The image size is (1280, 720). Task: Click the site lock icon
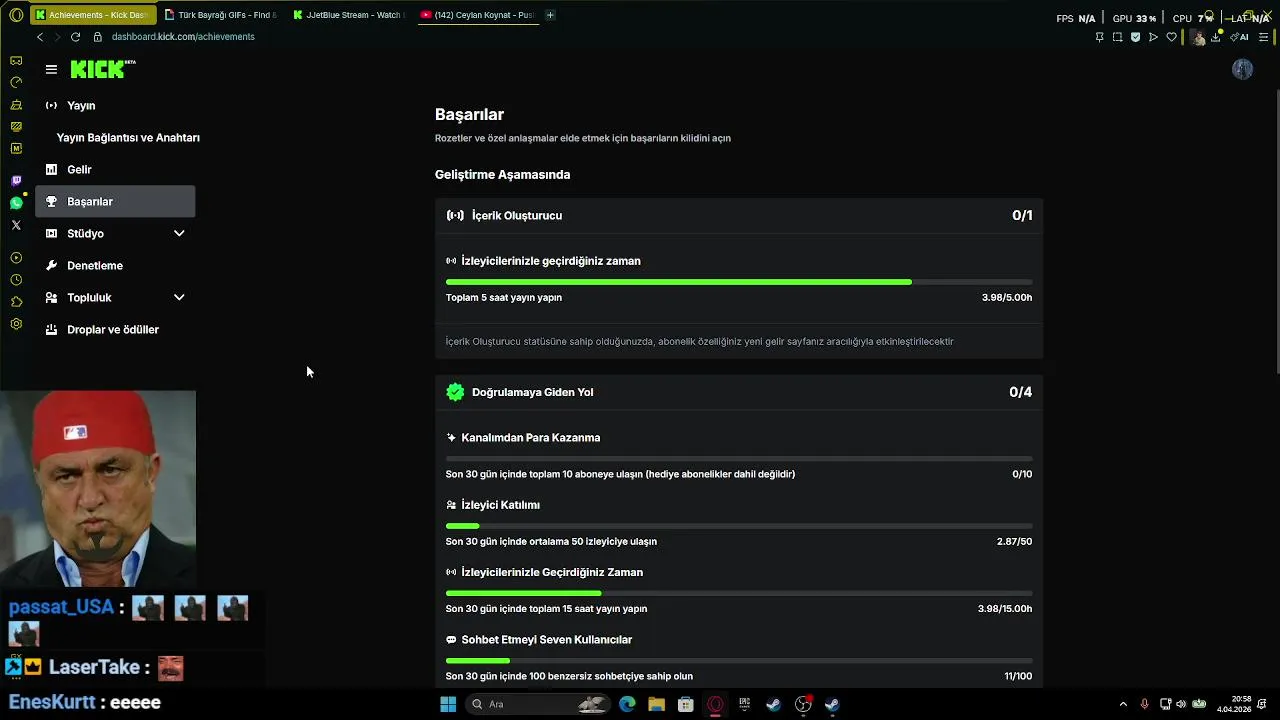coord(97,37)
